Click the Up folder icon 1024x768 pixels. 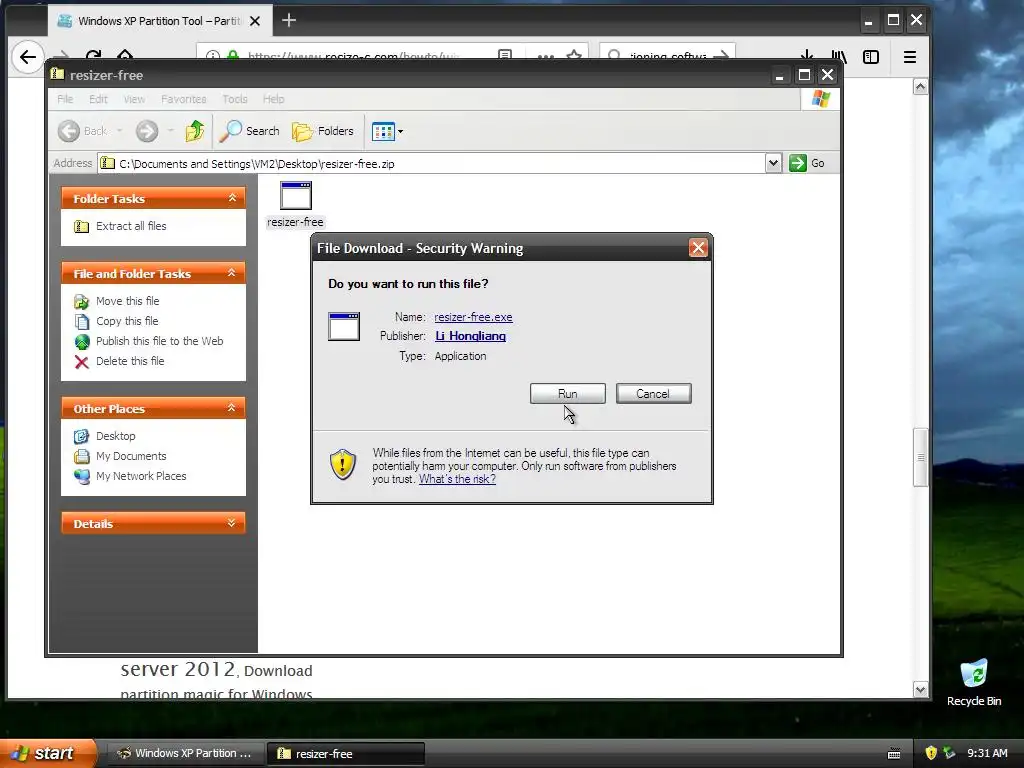tap(195, 131)
